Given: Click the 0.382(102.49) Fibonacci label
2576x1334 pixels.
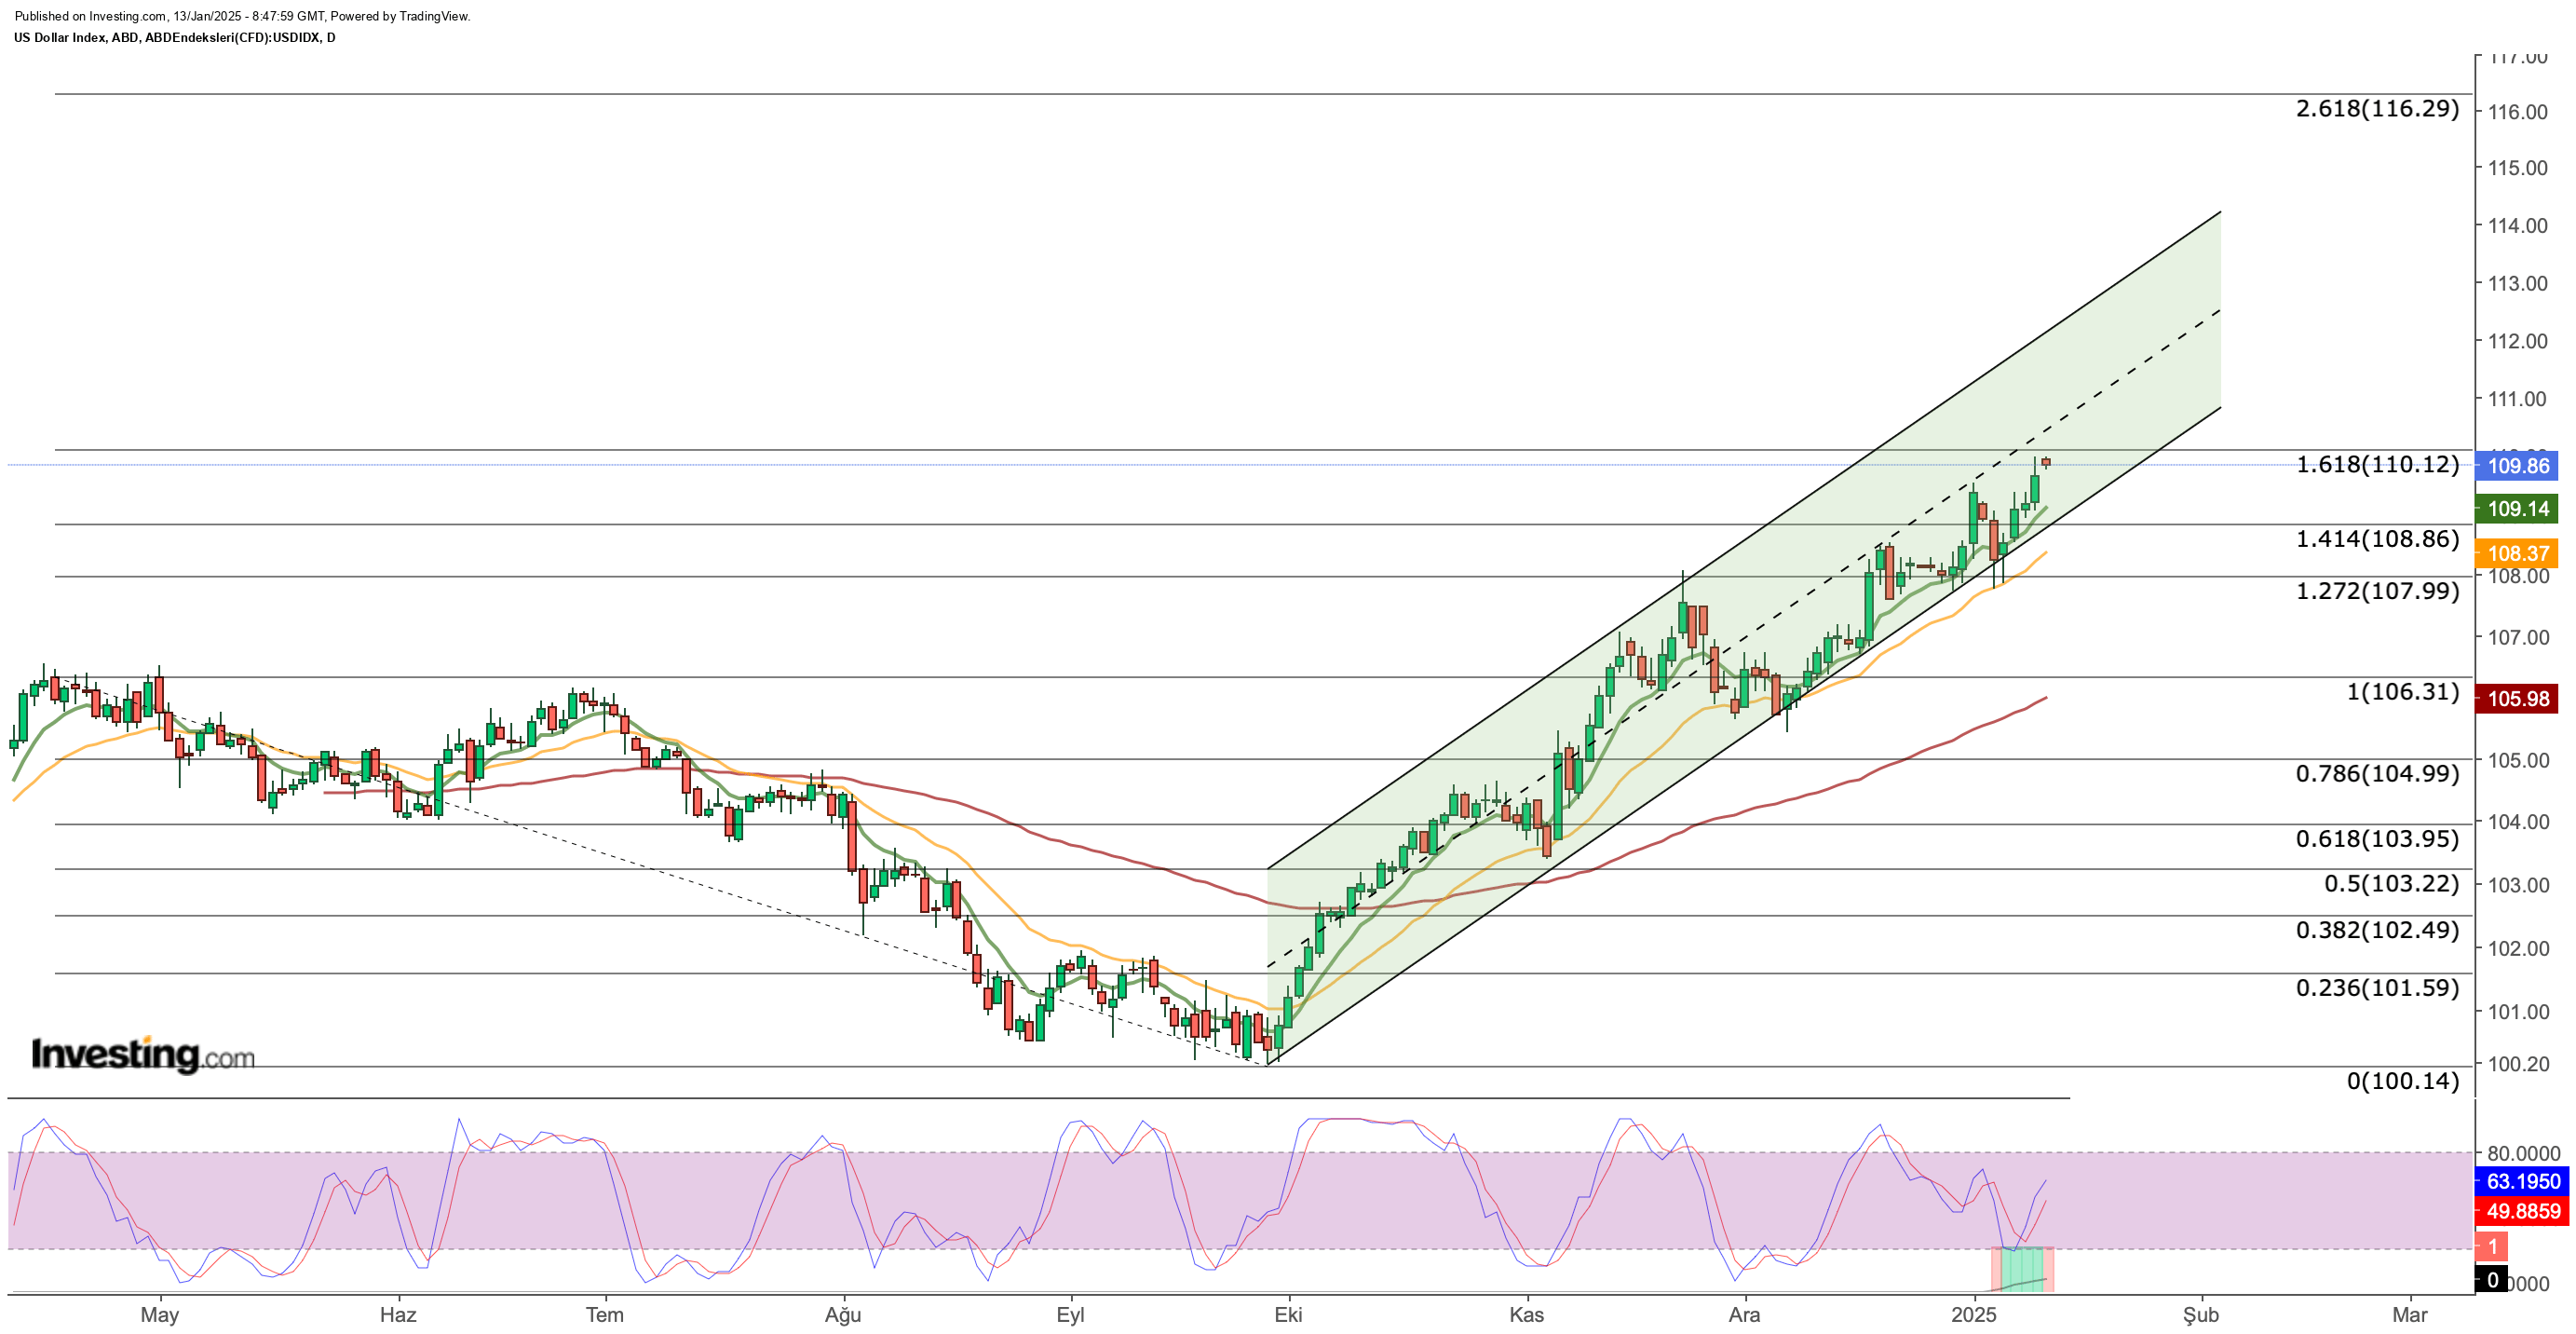Looking at the screenshot, I should tap(2377, 930).
